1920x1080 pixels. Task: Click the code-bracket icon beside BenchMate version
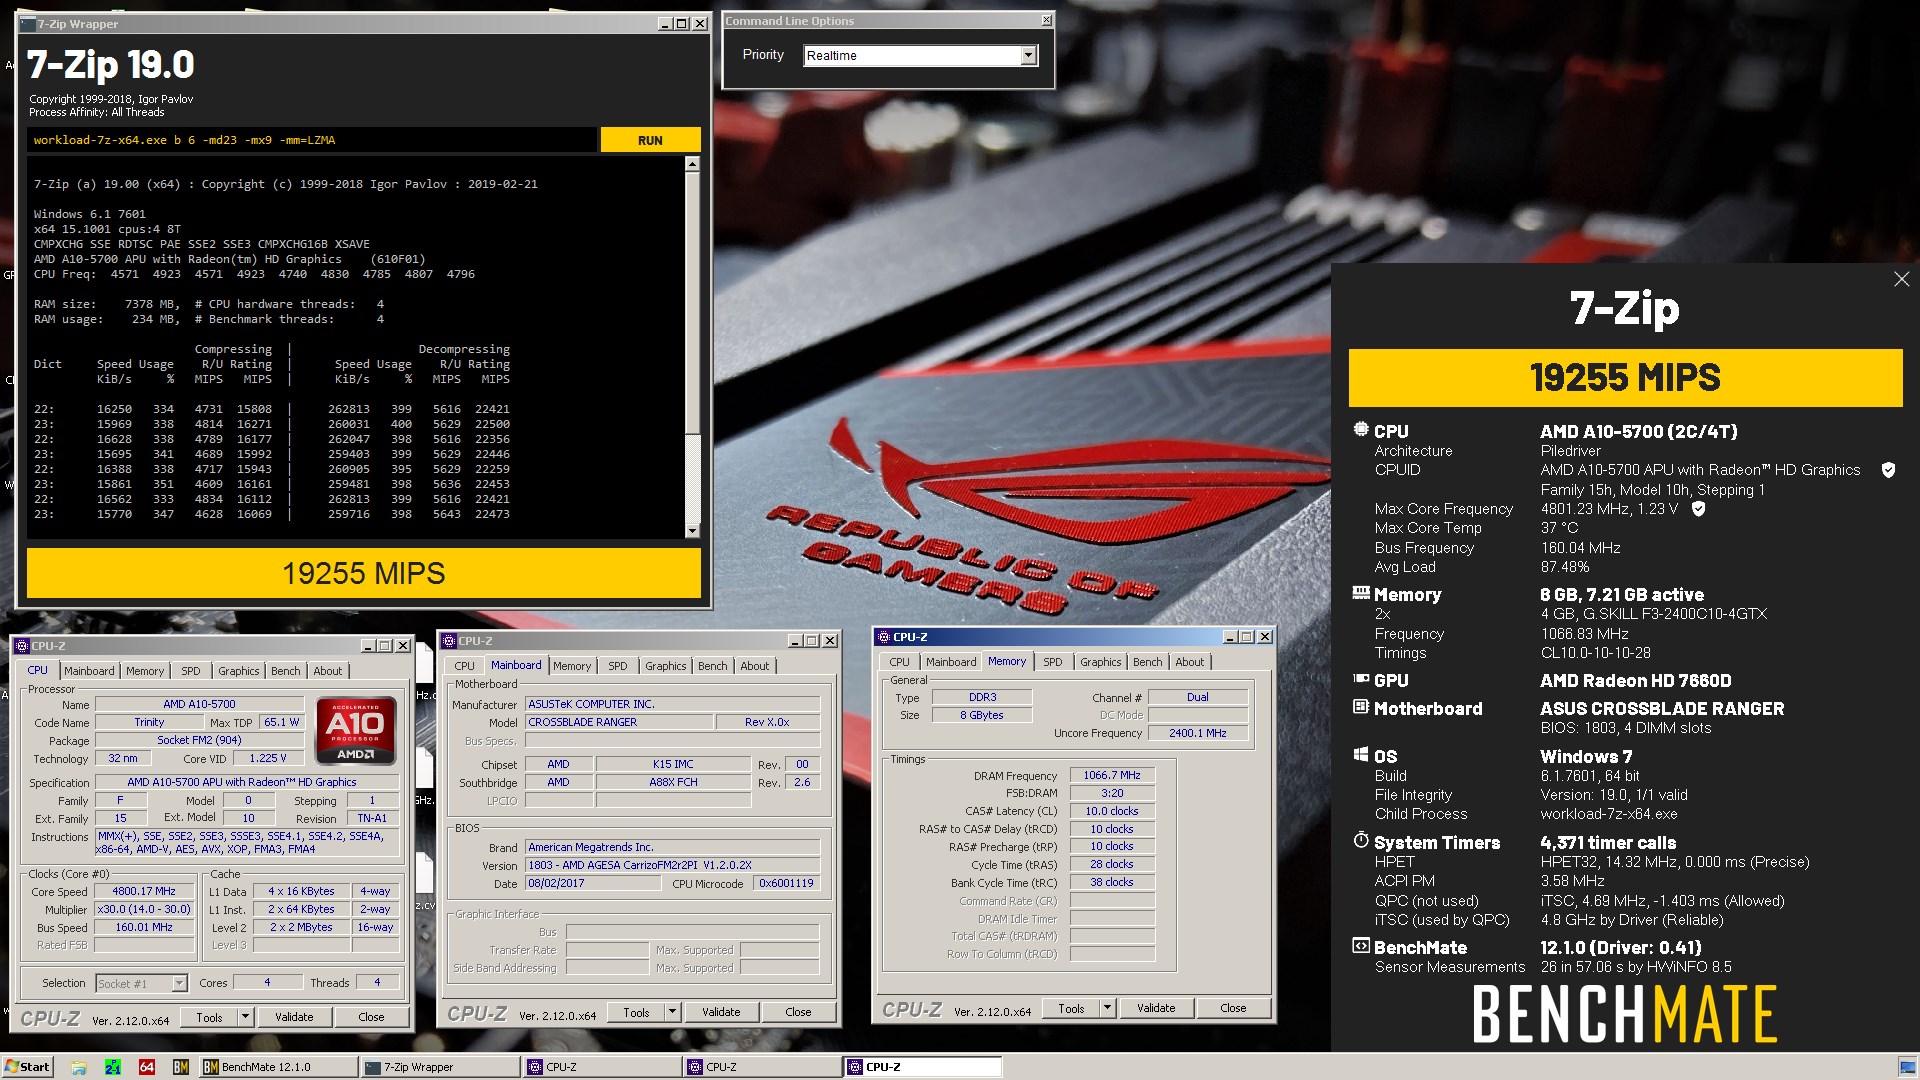tap(1360, 946)
